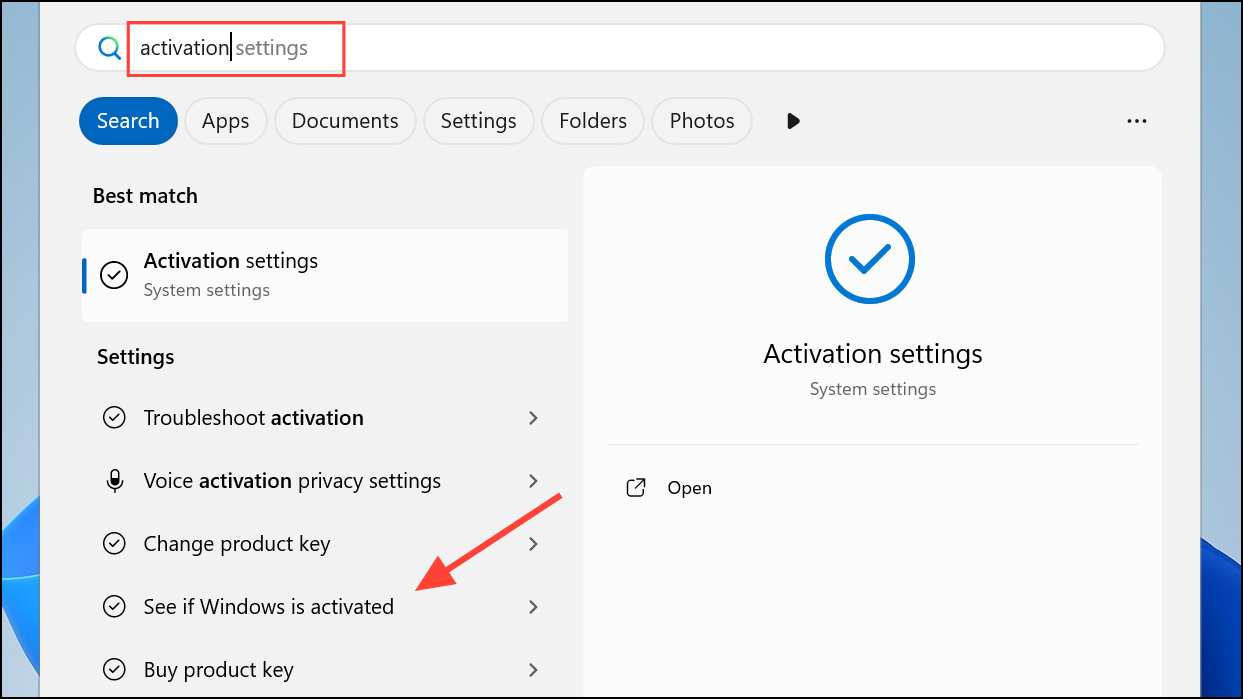Switch to the Folders filter
The width and height of the screenshot is (1243, 699).
(593, 121)
